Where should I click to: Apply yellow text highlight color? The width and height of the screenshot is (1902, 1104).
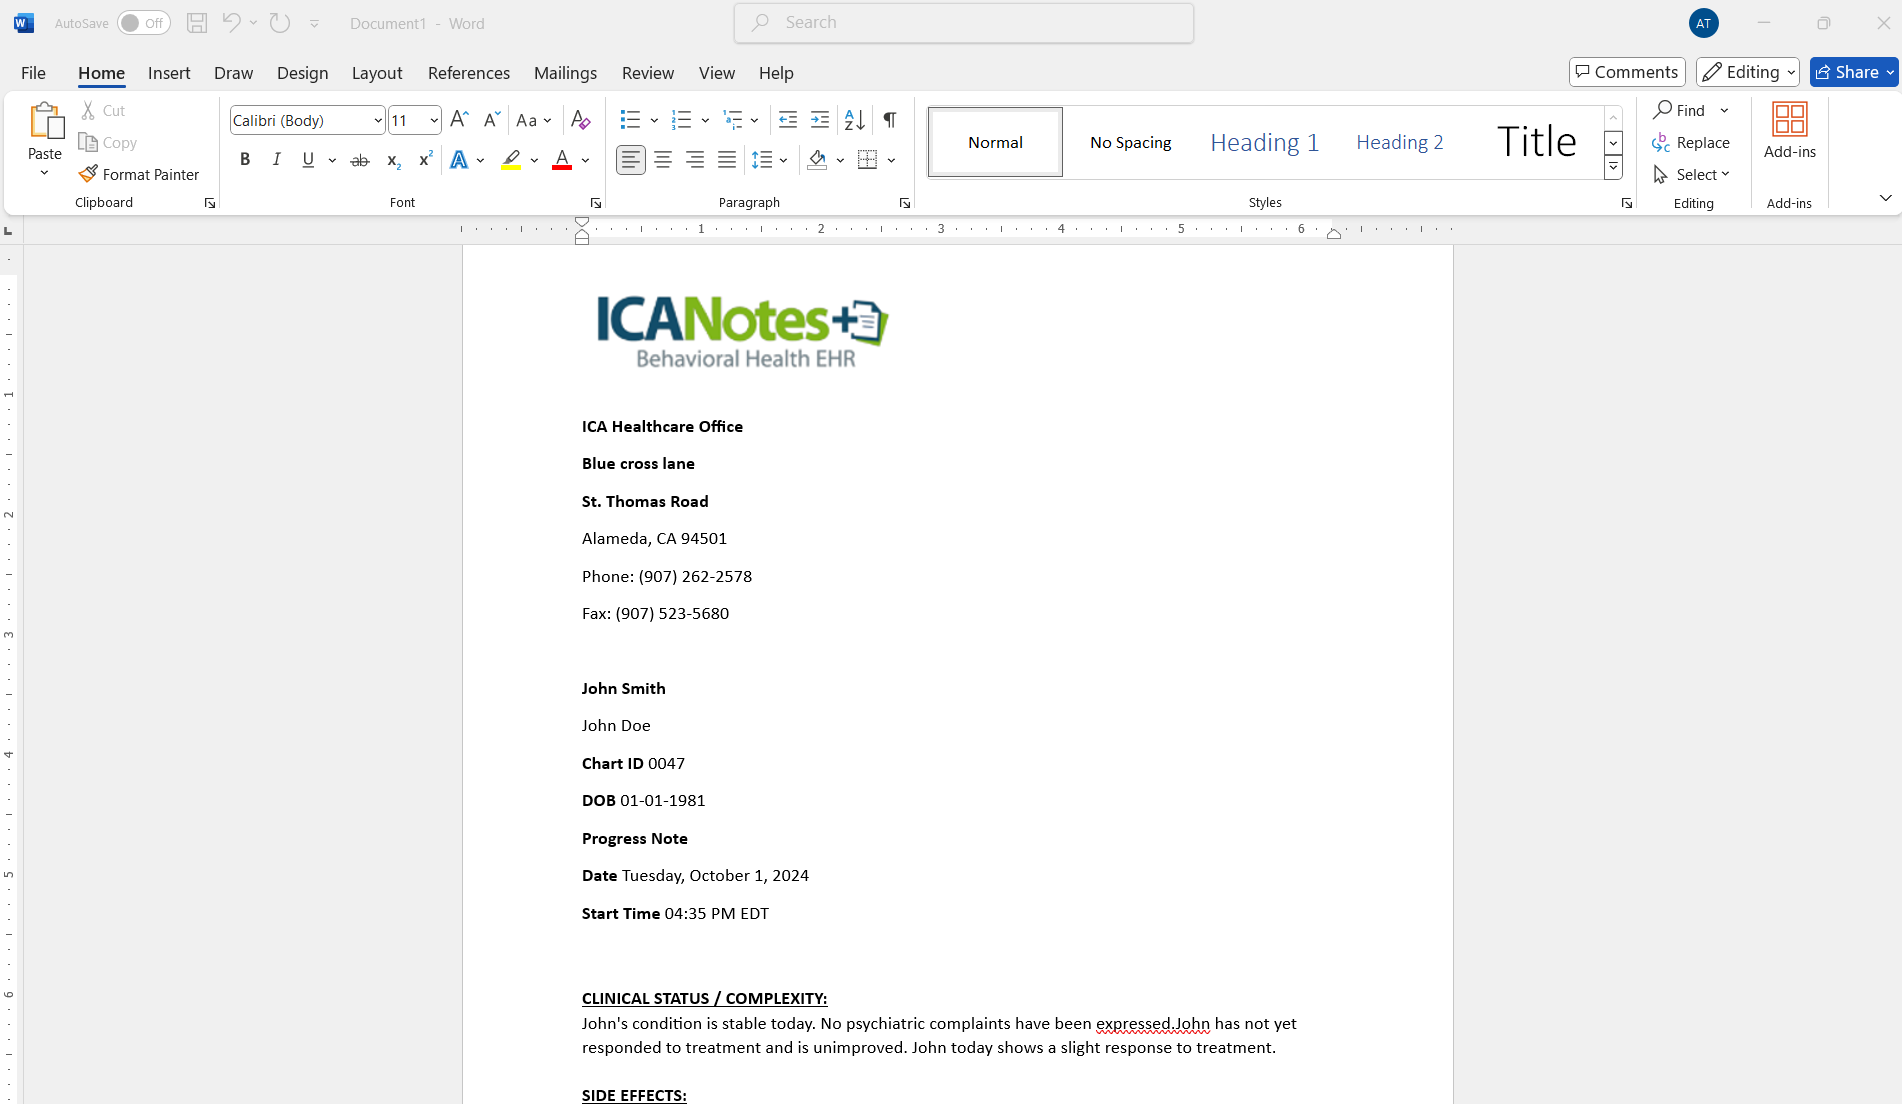coord(512,160)
